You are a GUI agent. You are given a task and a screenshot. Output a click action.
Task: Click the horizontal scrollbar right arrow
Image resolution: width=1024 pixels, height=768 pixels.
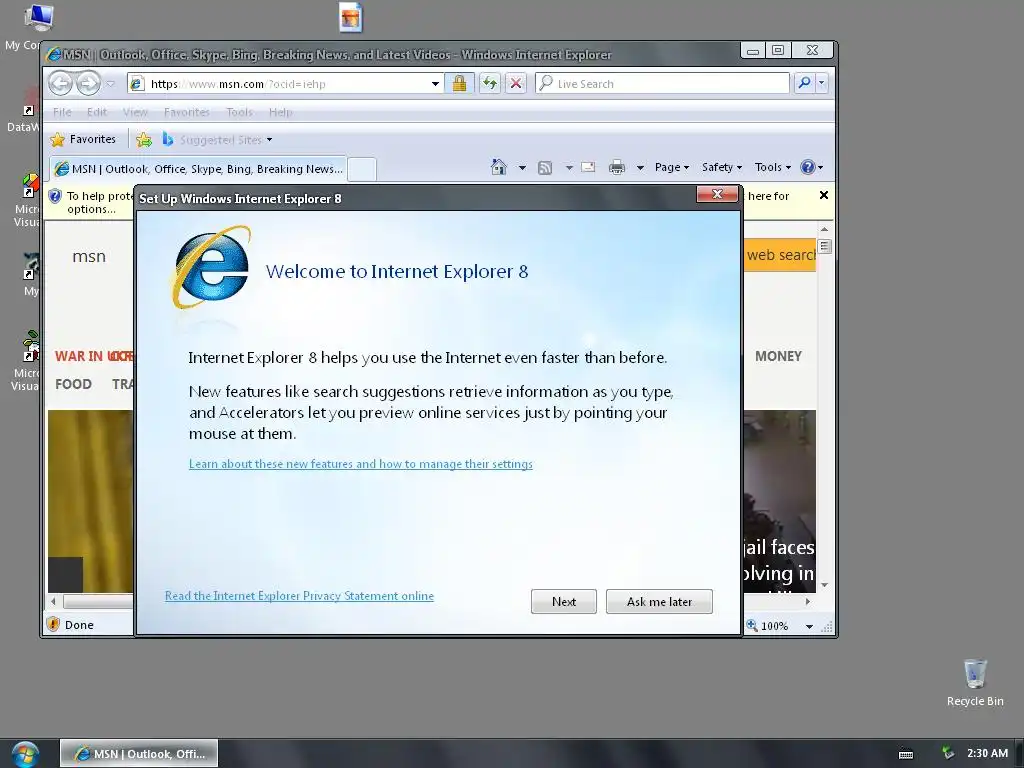[x=808, y=601]
